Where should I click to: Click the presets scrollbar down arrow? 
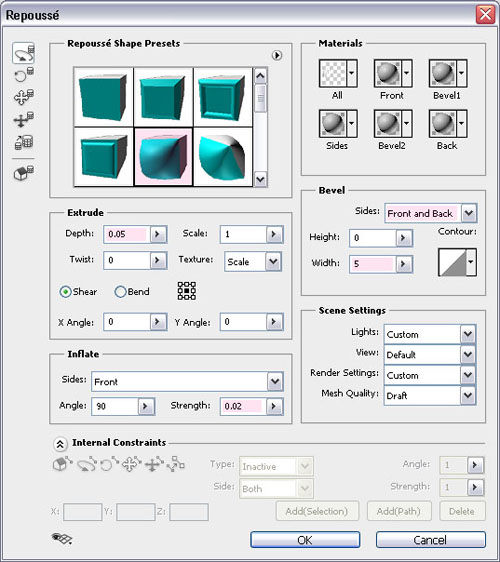(261, 179)
